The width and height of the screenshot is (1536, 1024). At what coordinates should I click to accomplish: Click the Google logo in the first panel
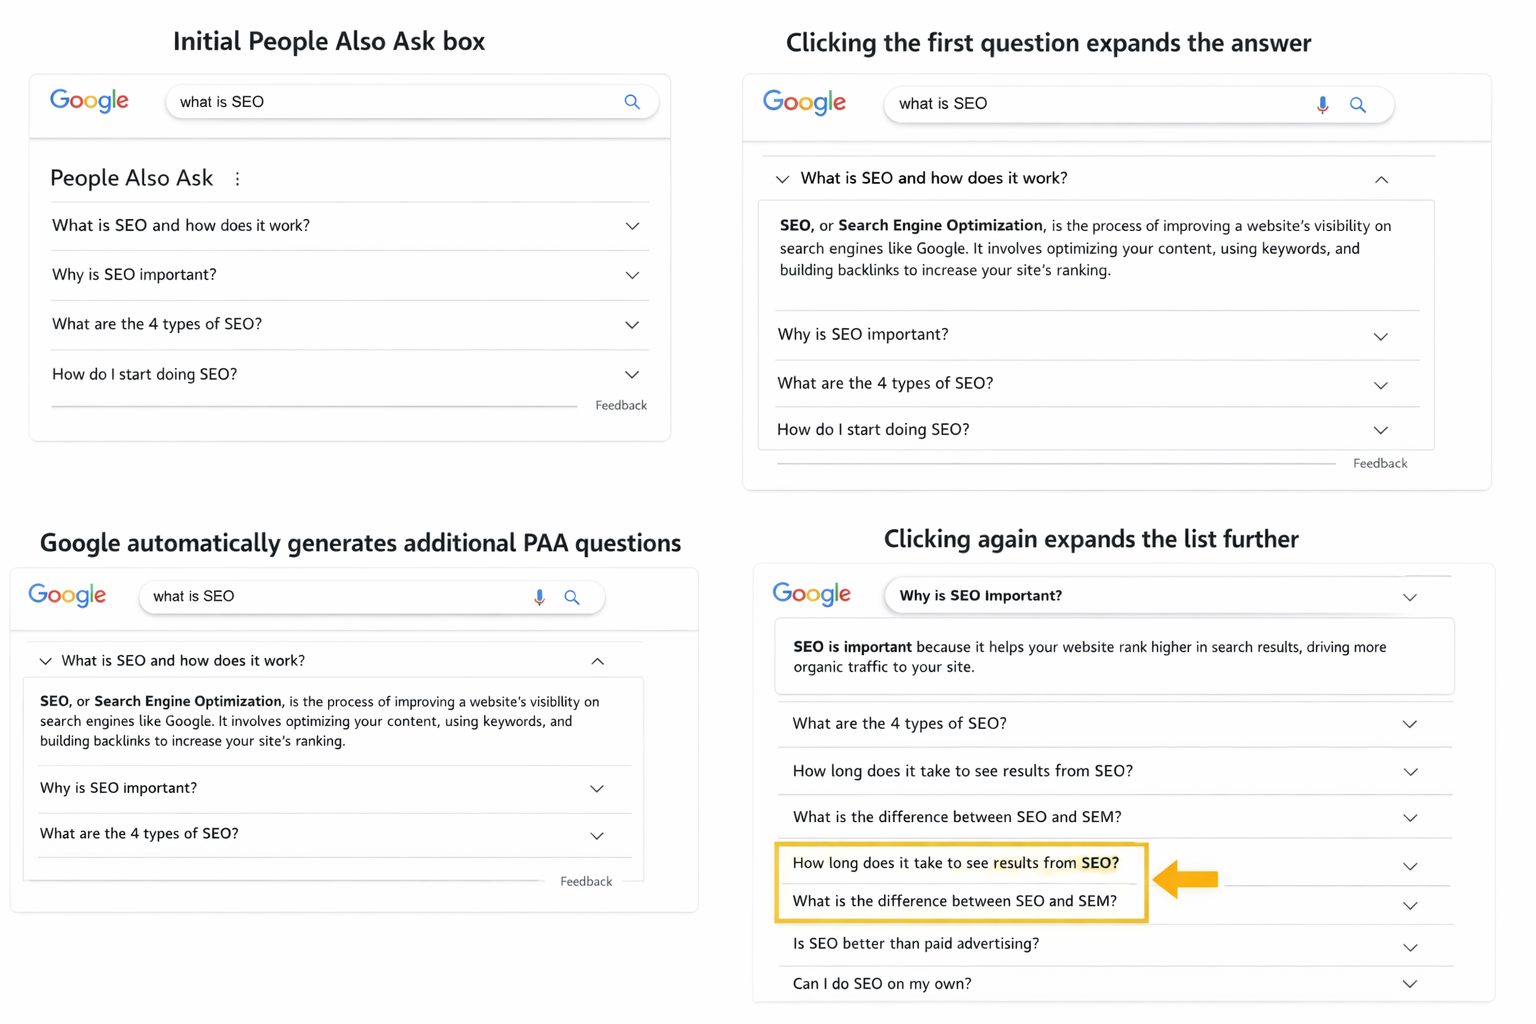(x=89, y=101)
